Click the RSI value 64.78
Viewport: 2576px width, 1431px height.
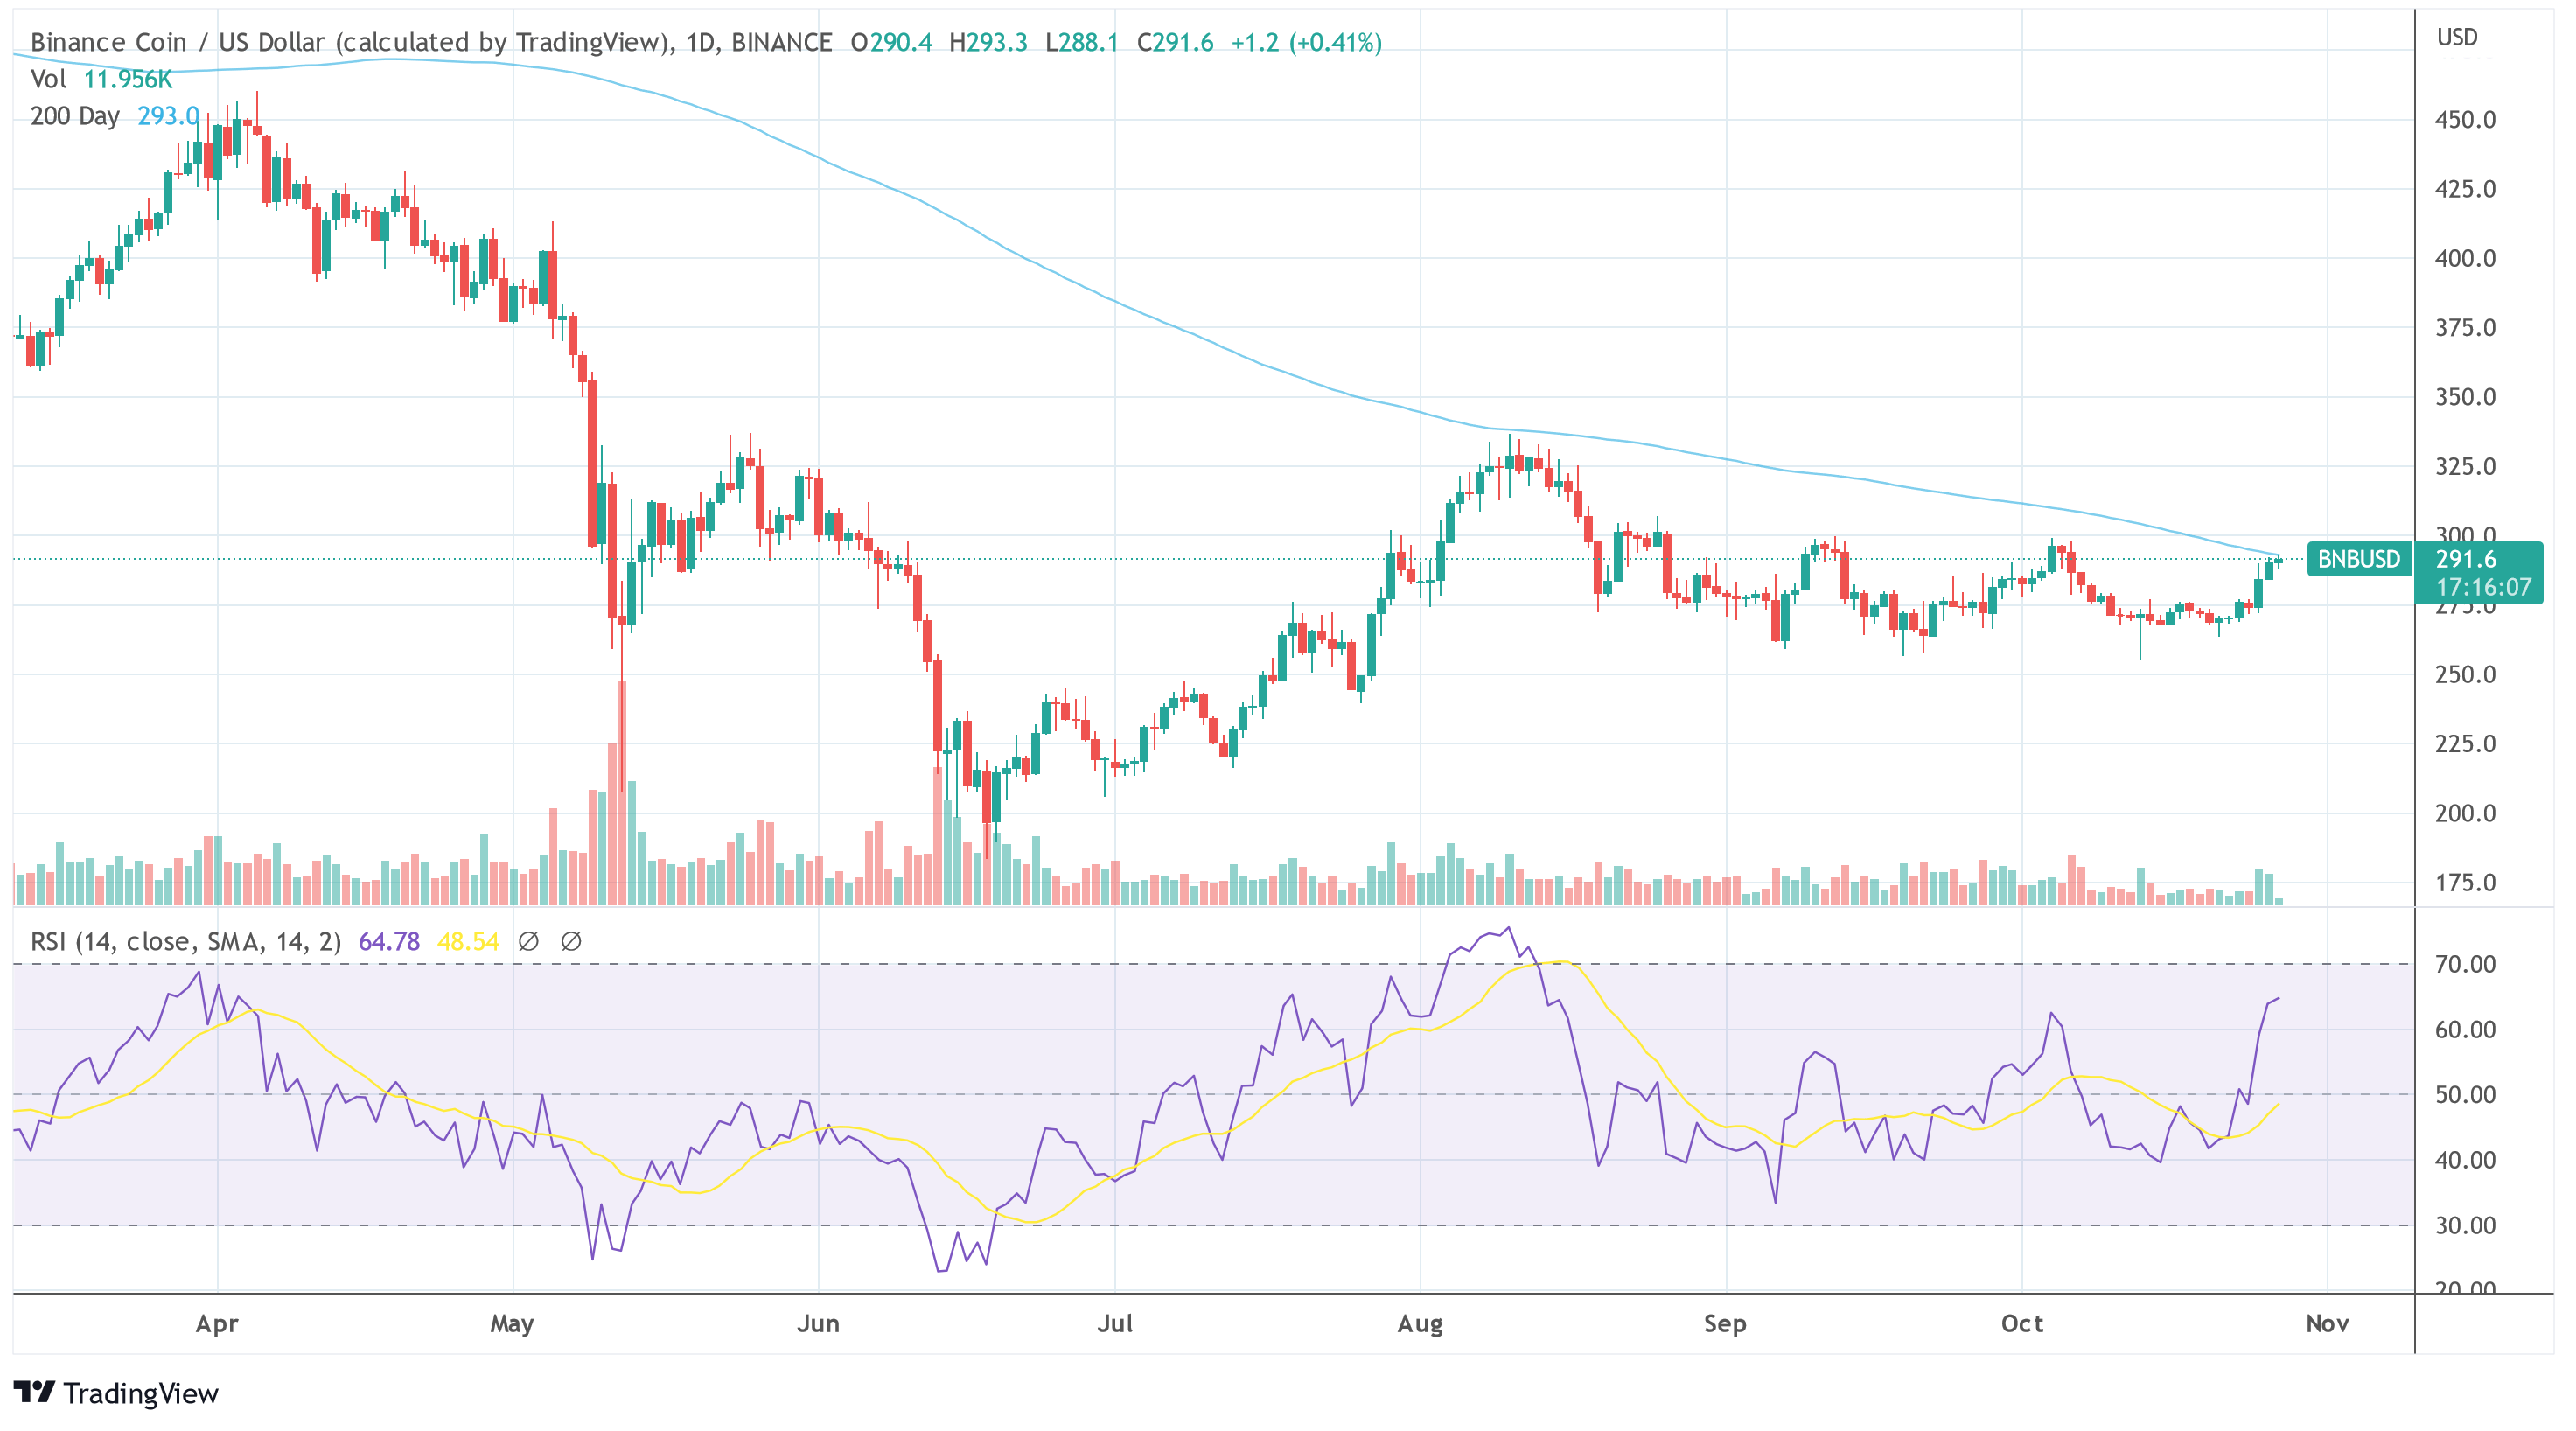[x=389, y=941]
